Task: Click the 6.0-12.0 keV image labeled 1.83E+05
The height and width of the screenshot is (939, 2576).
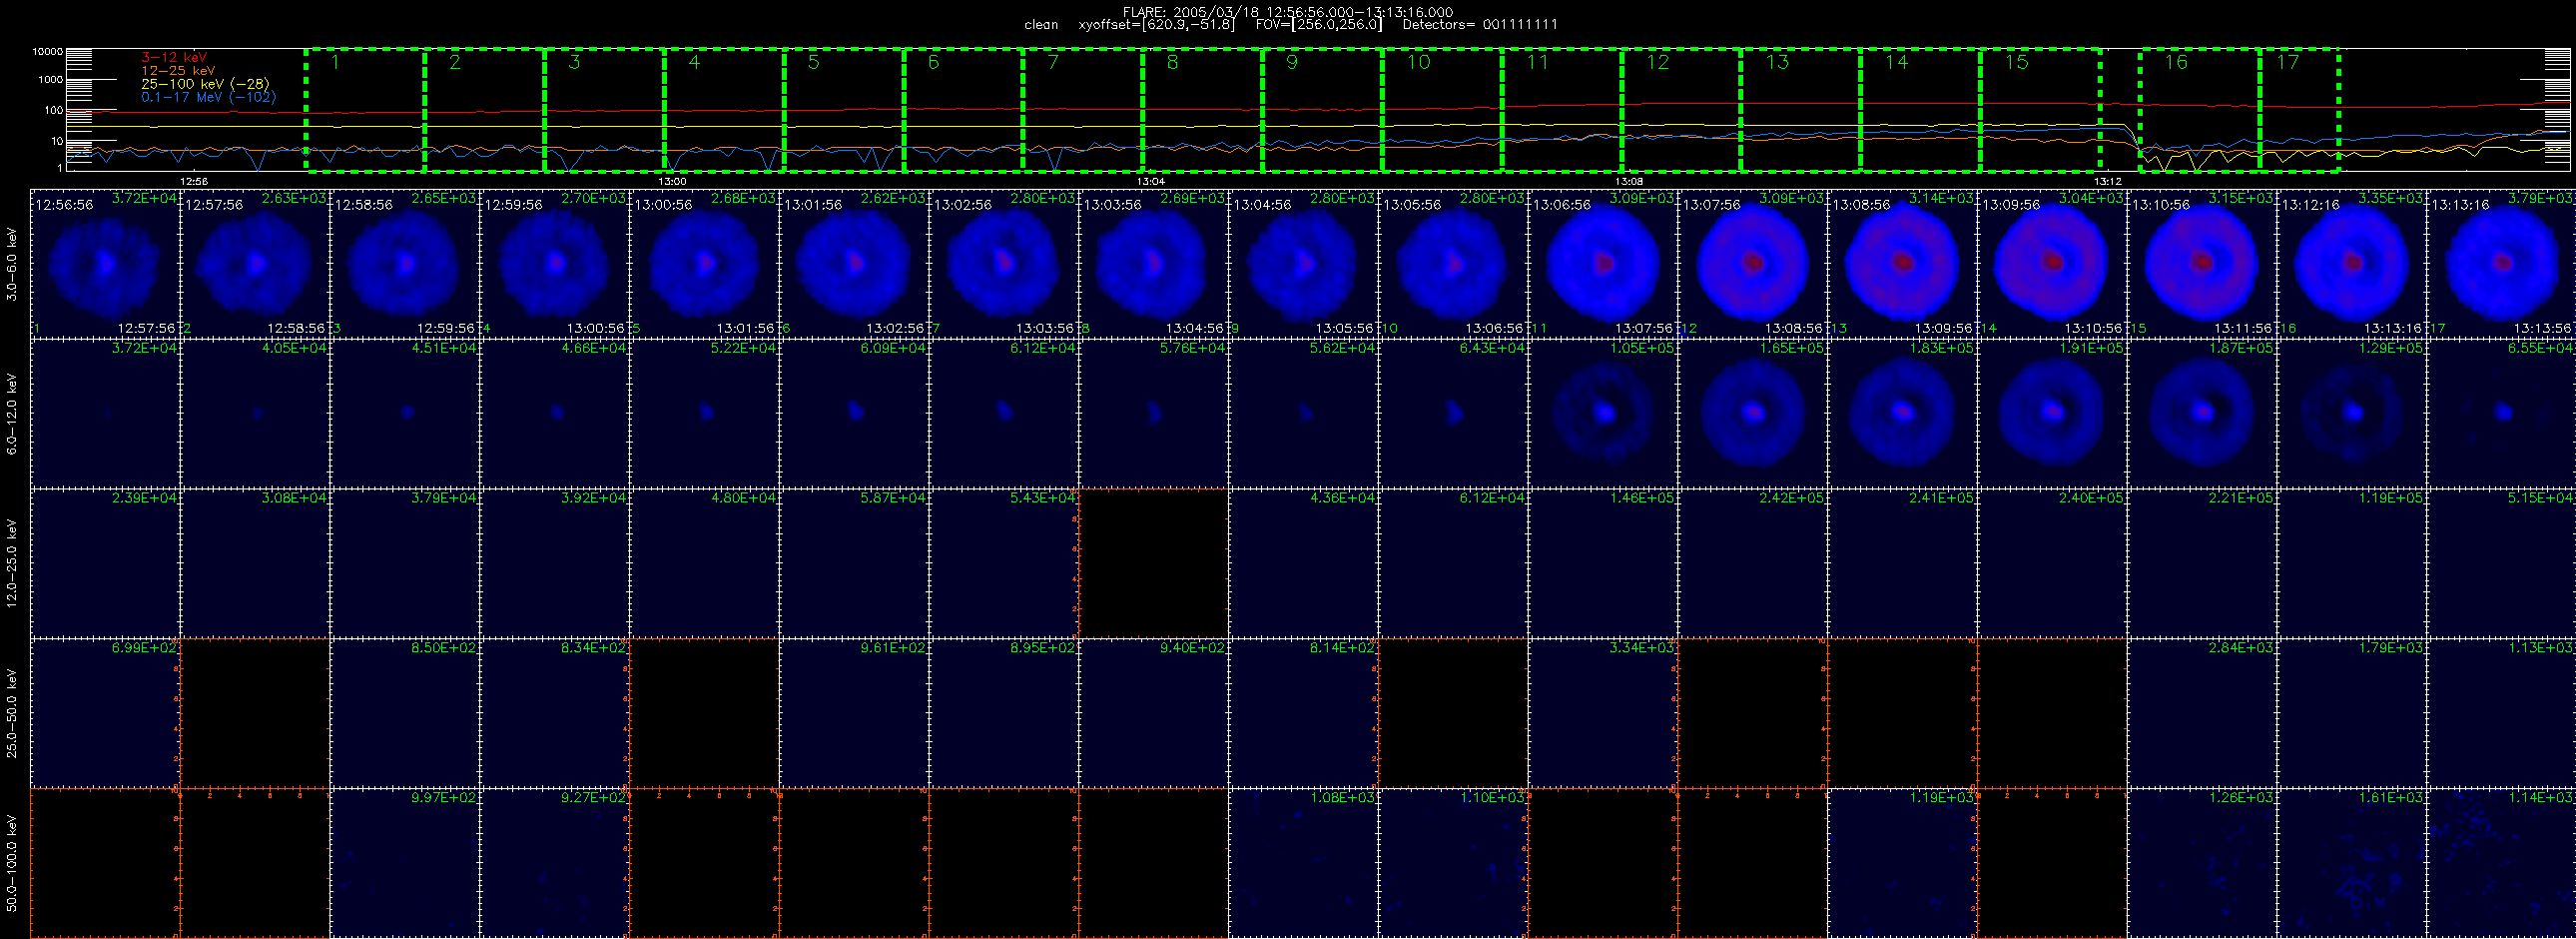Action: tap(1903, 413)
